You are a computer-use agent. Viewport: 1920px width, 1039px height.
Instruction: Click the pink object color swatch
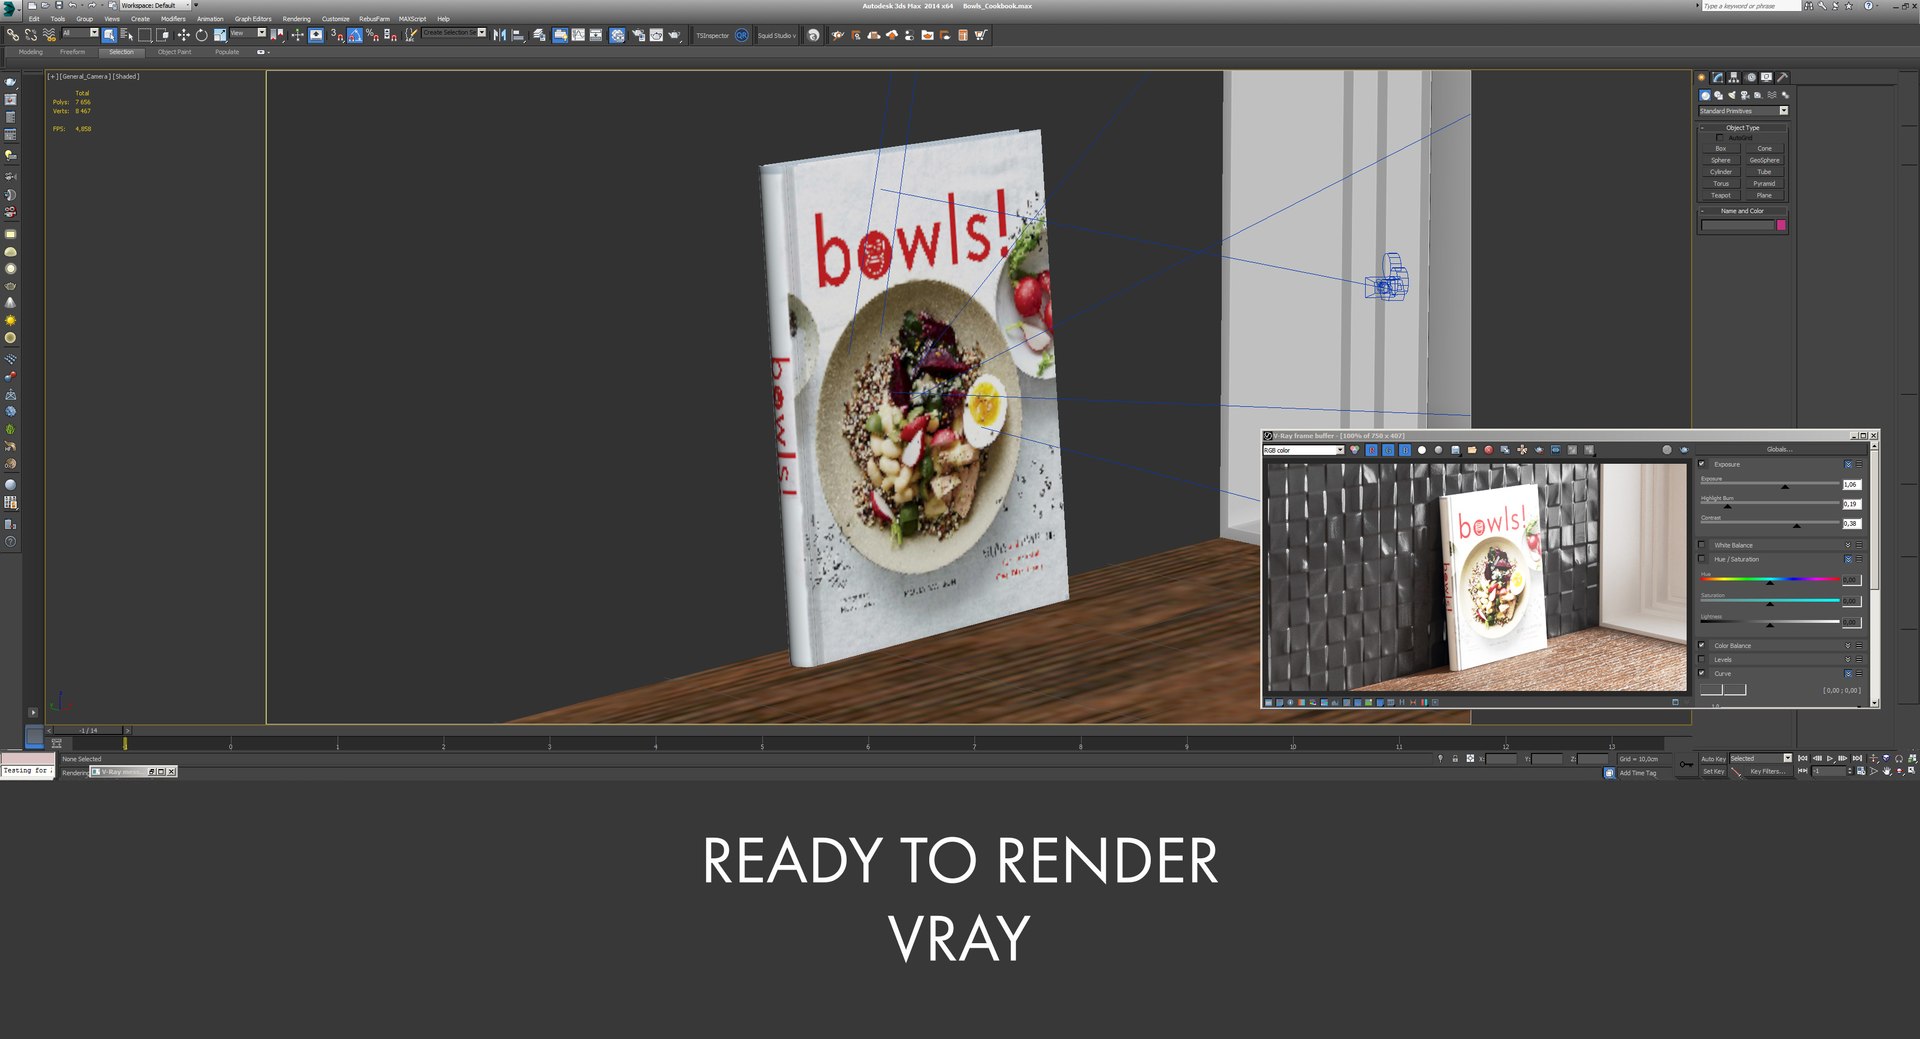coord(1781,225)
